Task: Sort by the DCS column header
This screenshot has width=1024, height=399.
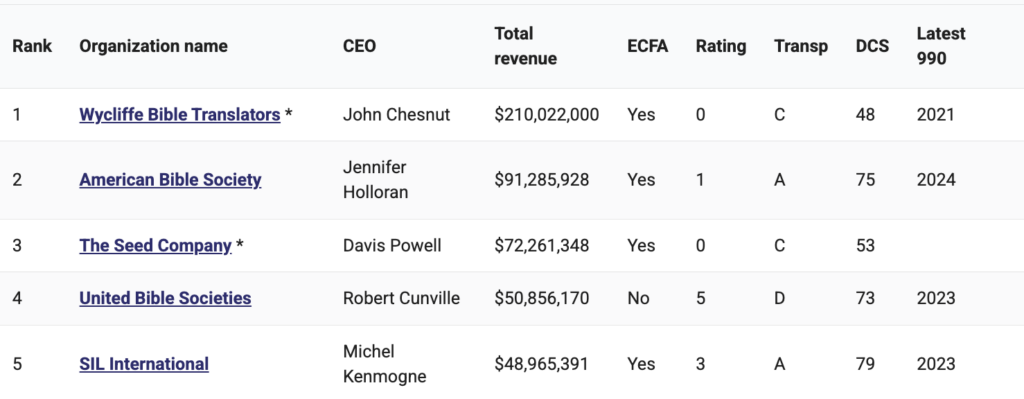Action: click(x=872, y=46)
